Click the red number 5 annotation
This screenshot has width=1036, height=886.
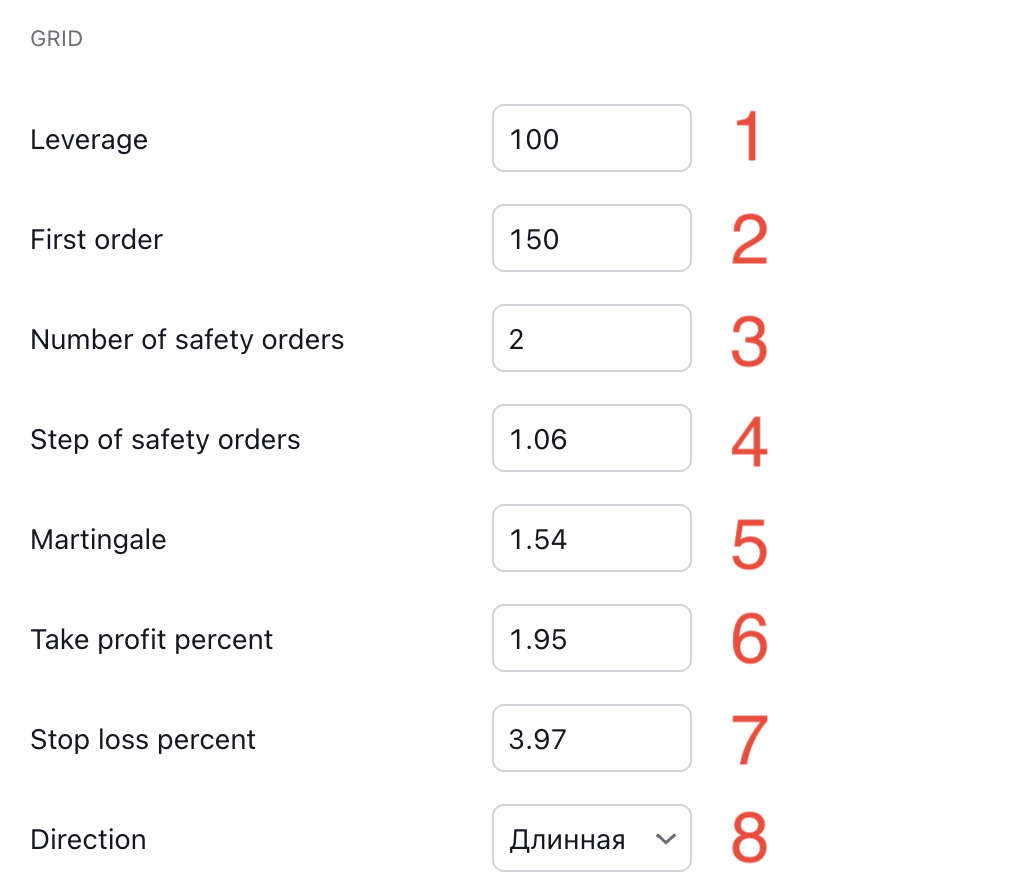coord(749,544)
